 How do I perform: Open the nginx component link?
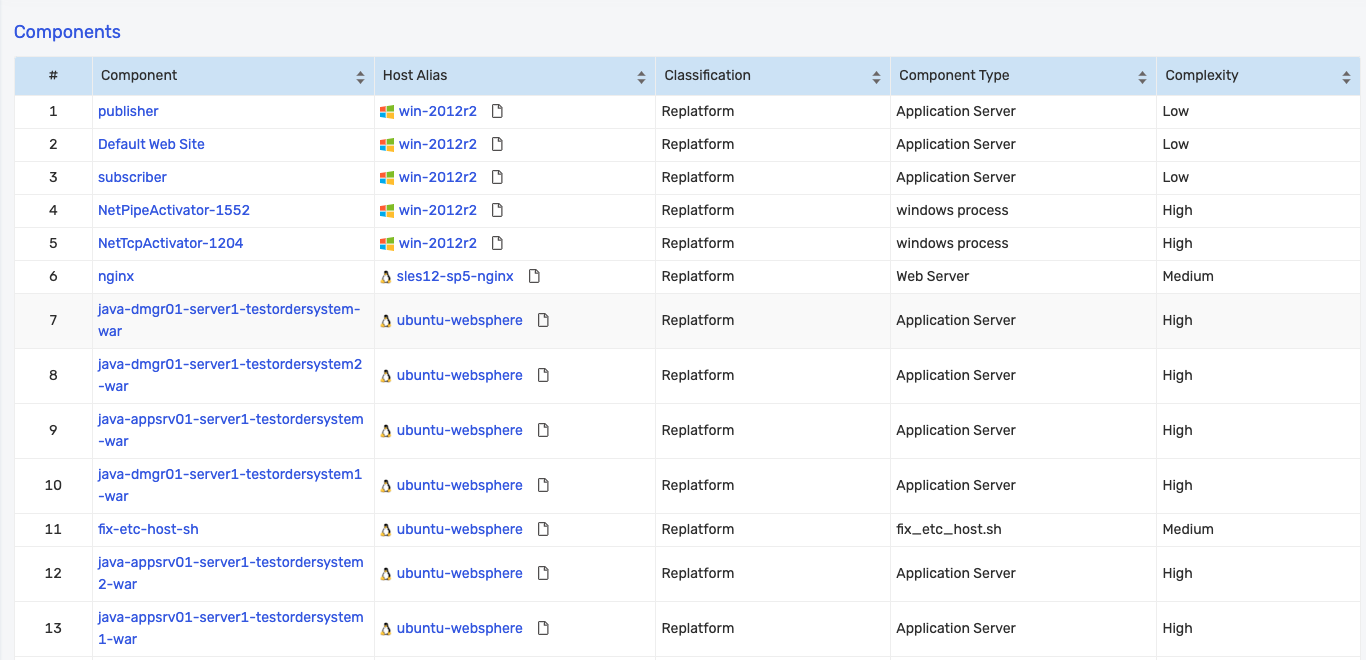[x=116, y=276]
